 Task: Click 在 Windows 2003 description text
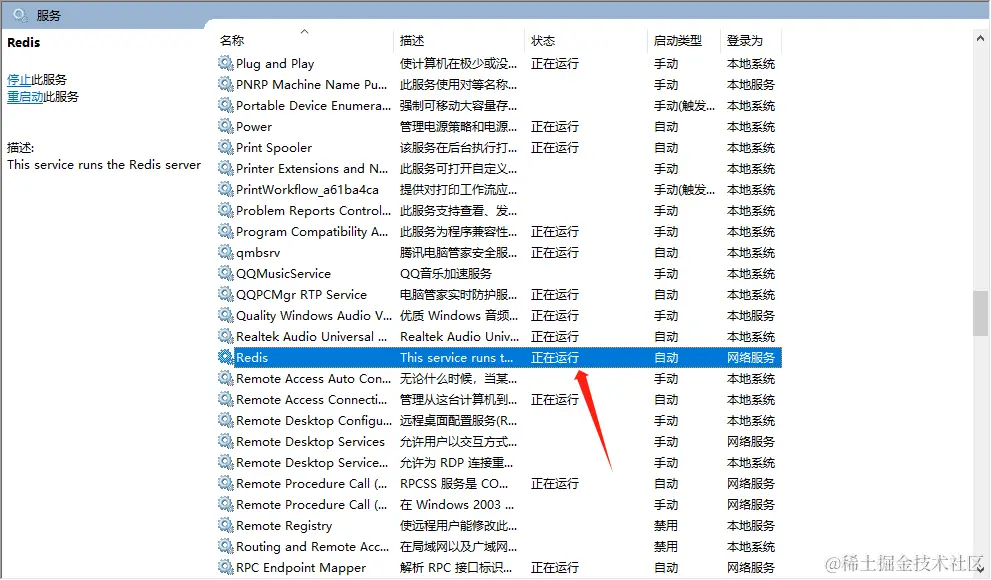point(457,504)
